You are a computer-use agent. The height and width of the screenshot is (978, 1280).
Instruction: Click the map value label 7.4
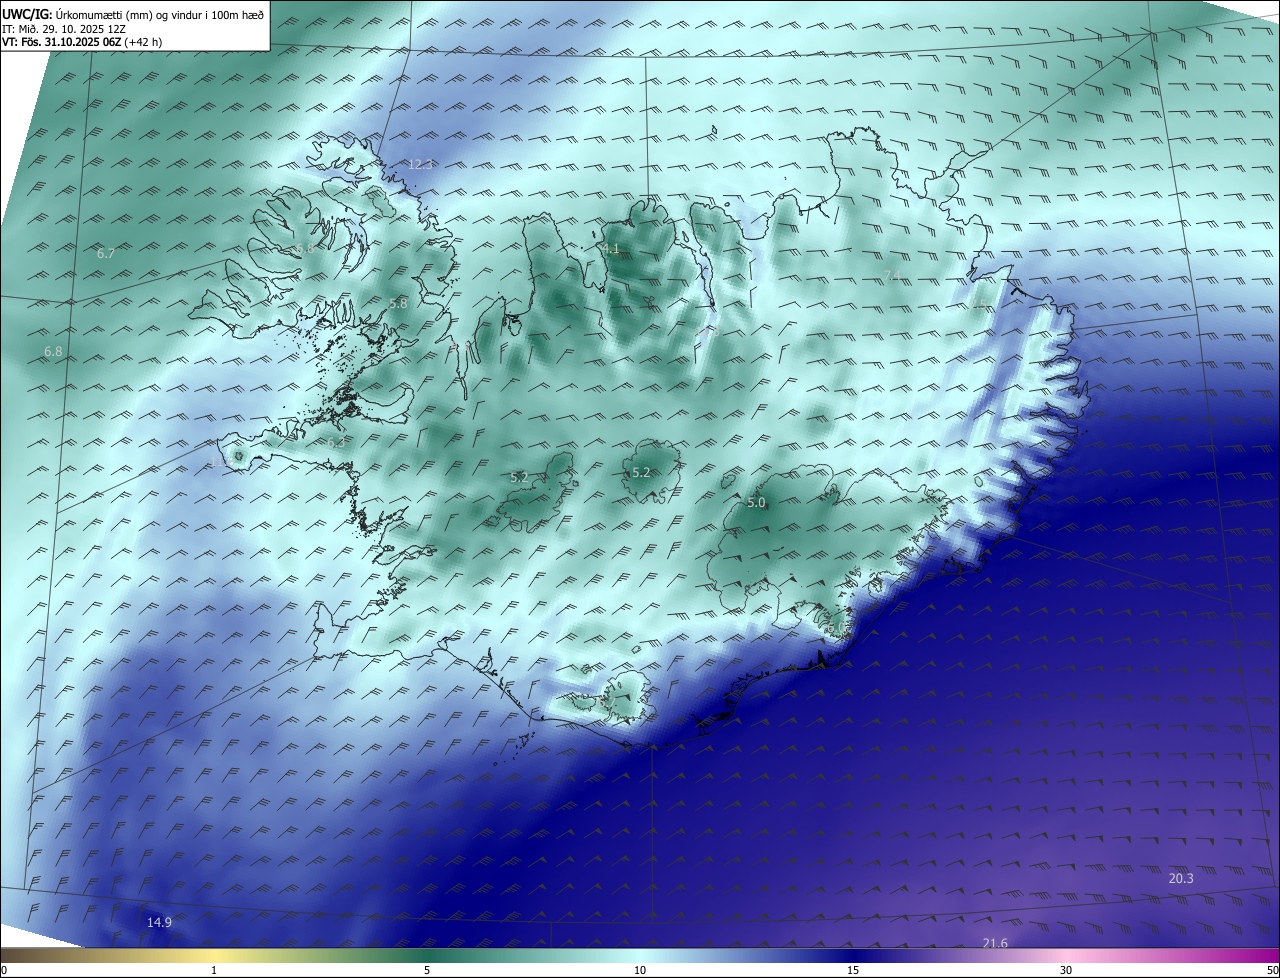click(x=893, y=276)
